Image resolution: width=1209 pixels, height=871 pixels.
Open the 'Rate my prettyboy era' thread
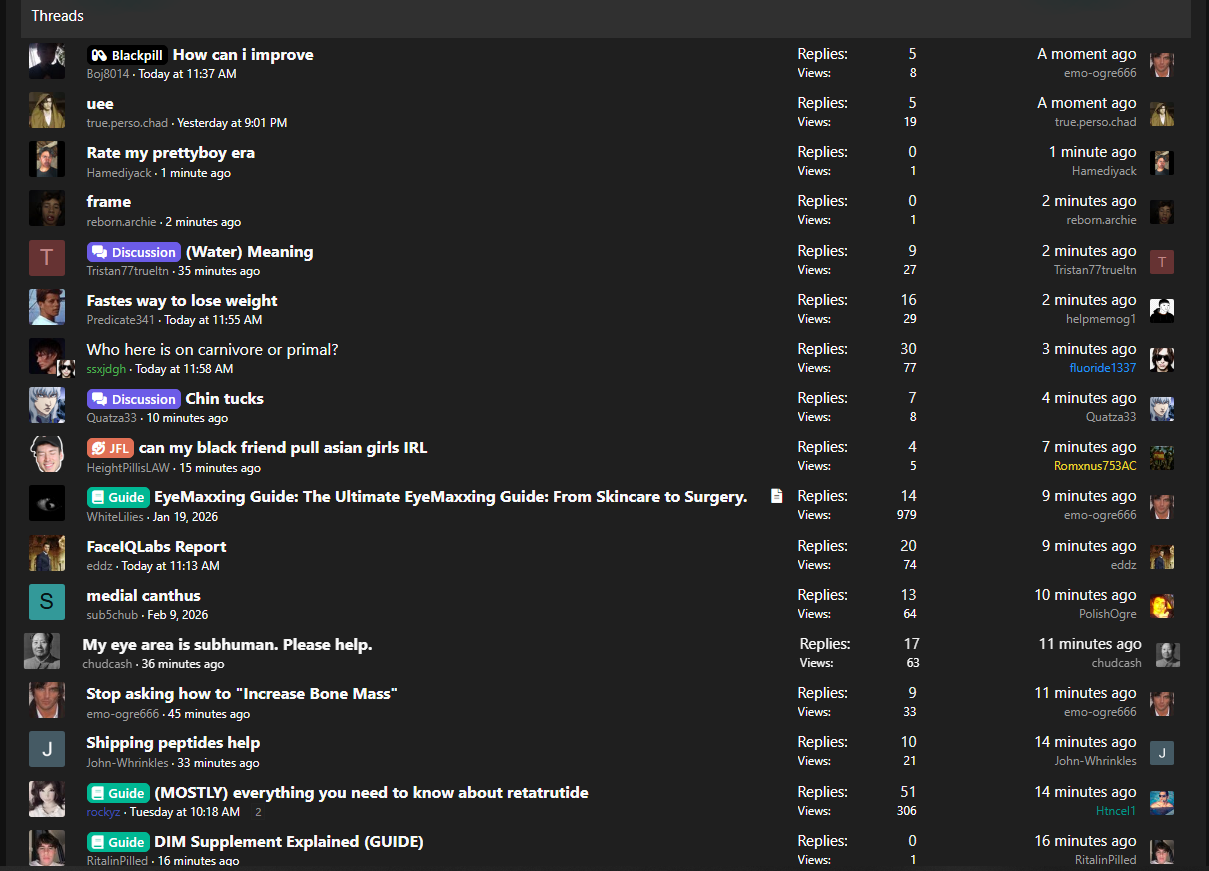pyautogui.click(x=170, y=153)
